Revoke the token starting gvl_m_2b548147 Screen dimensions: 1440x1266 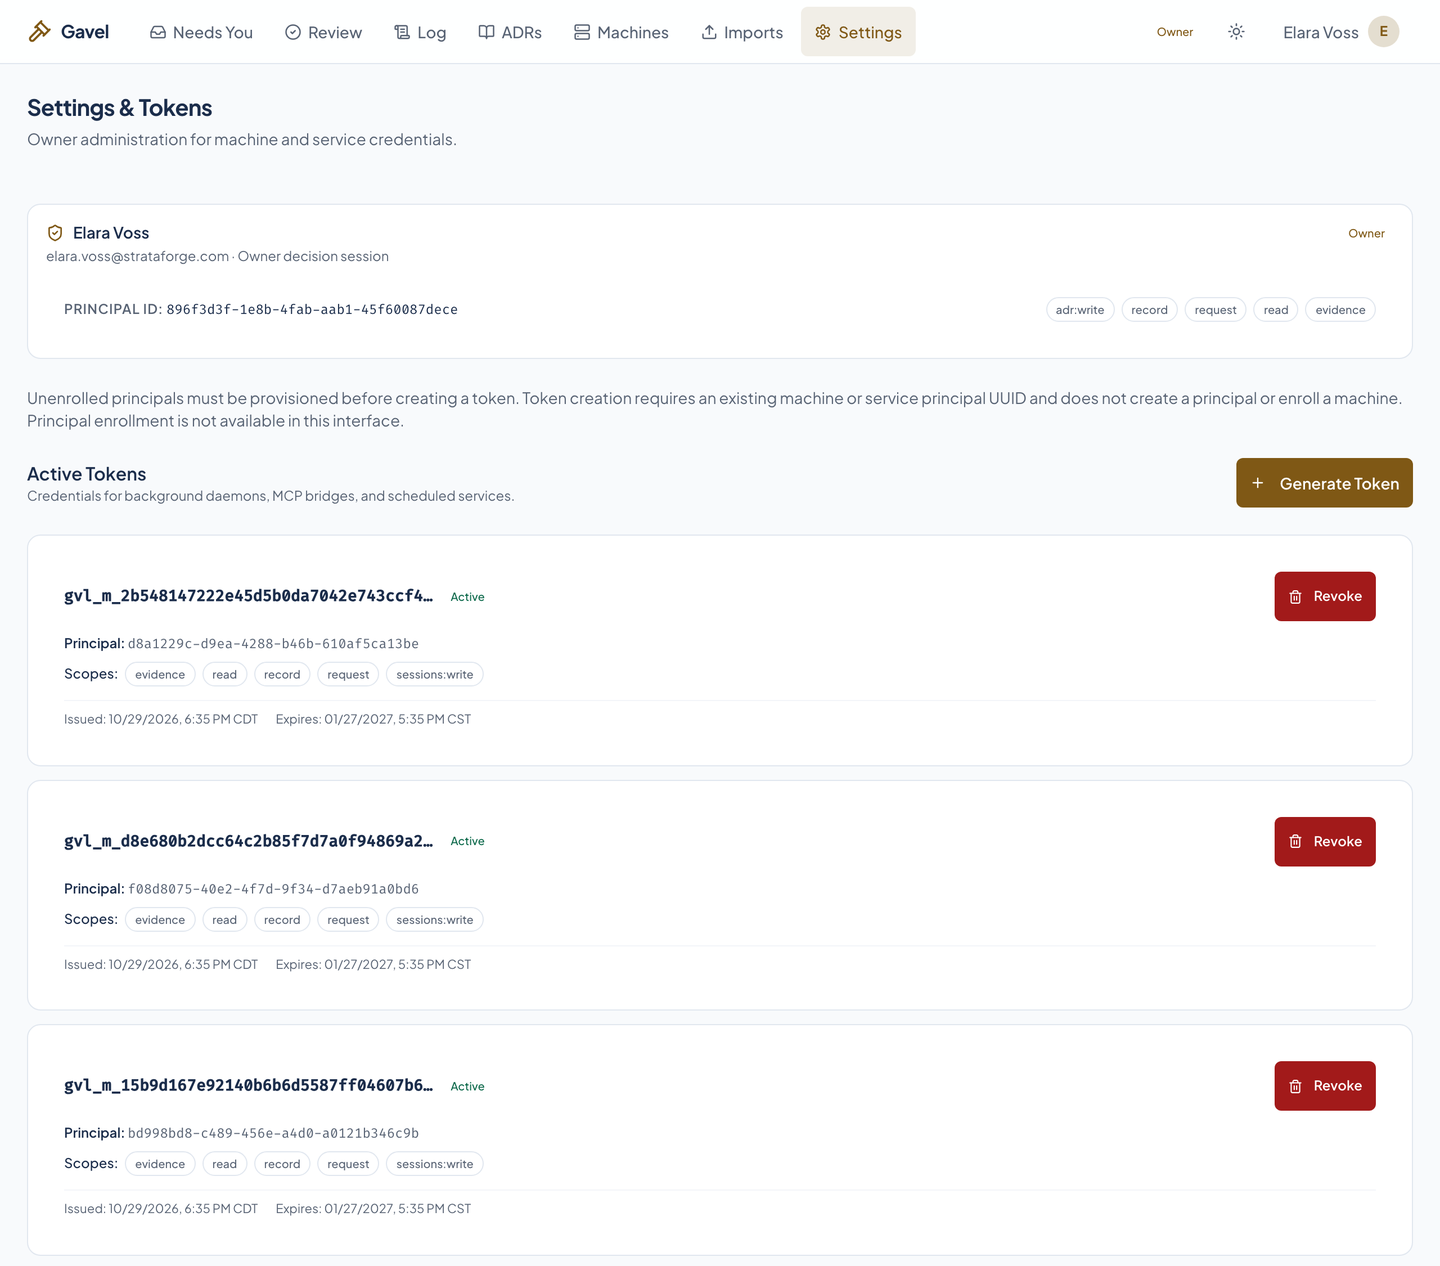[1325, 597]
